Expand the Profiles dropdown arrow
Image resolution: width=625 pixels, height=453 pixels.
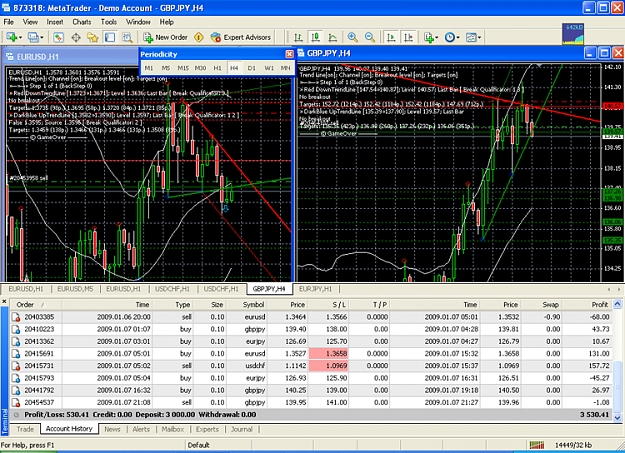[41, 37]
